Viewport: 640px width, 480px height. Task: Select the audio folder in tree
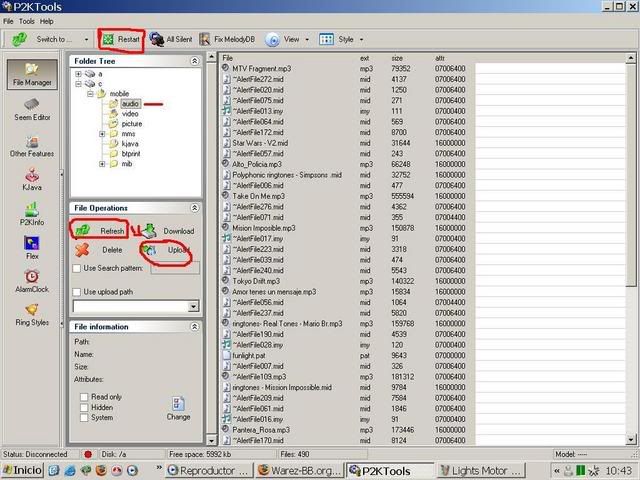(x=130, y=104)
